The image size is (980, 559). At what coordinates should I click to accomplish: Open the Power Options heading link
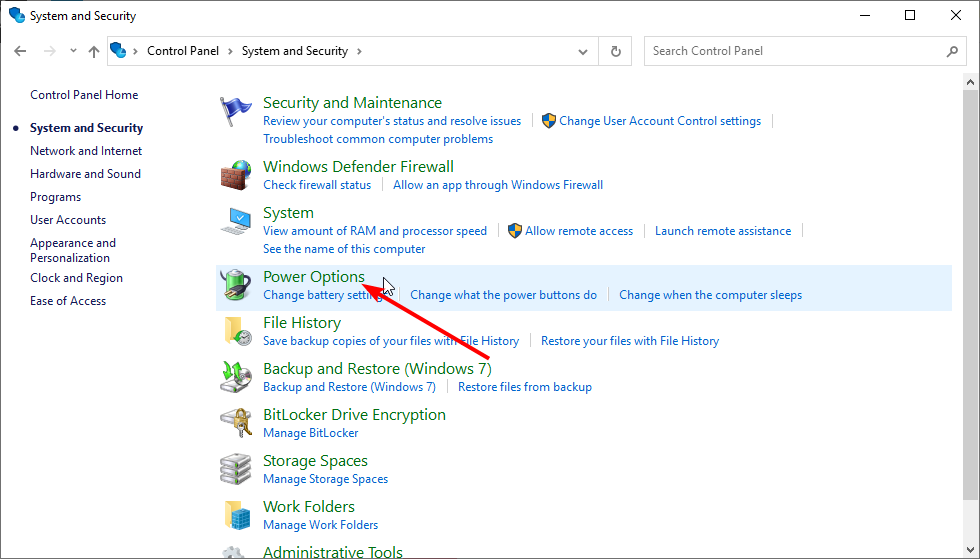314,276
